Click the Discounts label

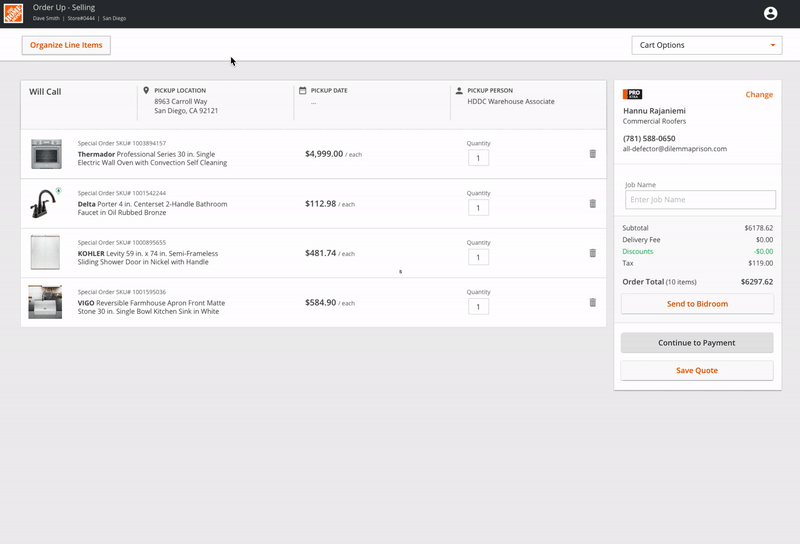click(x=637, y=252)
